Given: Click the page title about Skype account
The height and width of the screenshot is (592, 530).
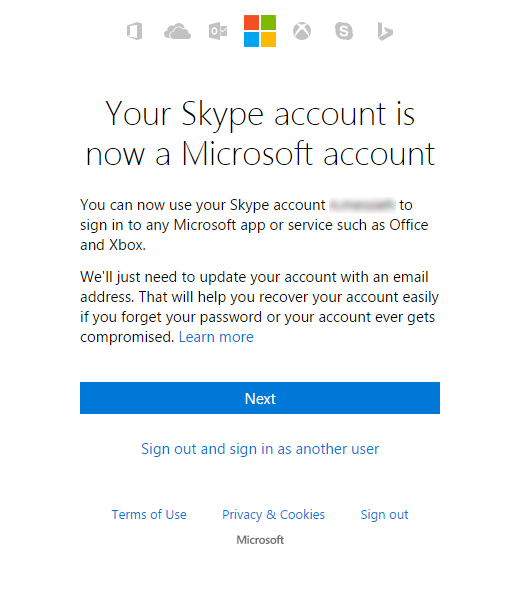Looking at the screenshot, I should tap(260, 133).
